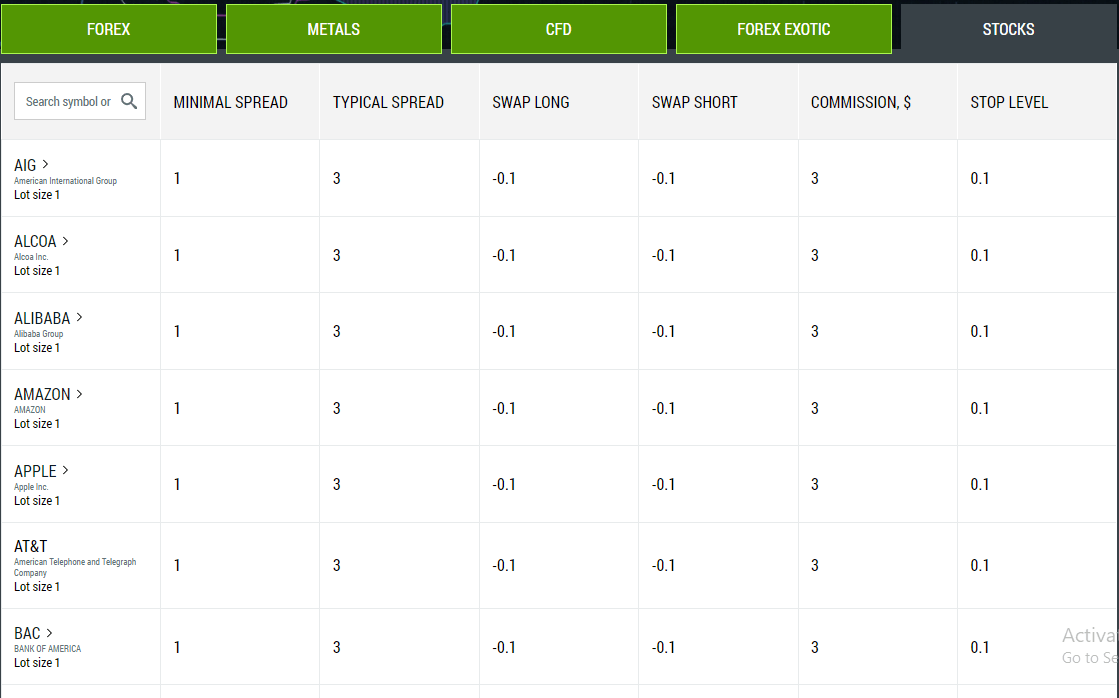Image resolution: width=1119 pixels, height=698 pixels.
Task: Expand the APPLE chevron arrow
Action: tap(66, 470)
